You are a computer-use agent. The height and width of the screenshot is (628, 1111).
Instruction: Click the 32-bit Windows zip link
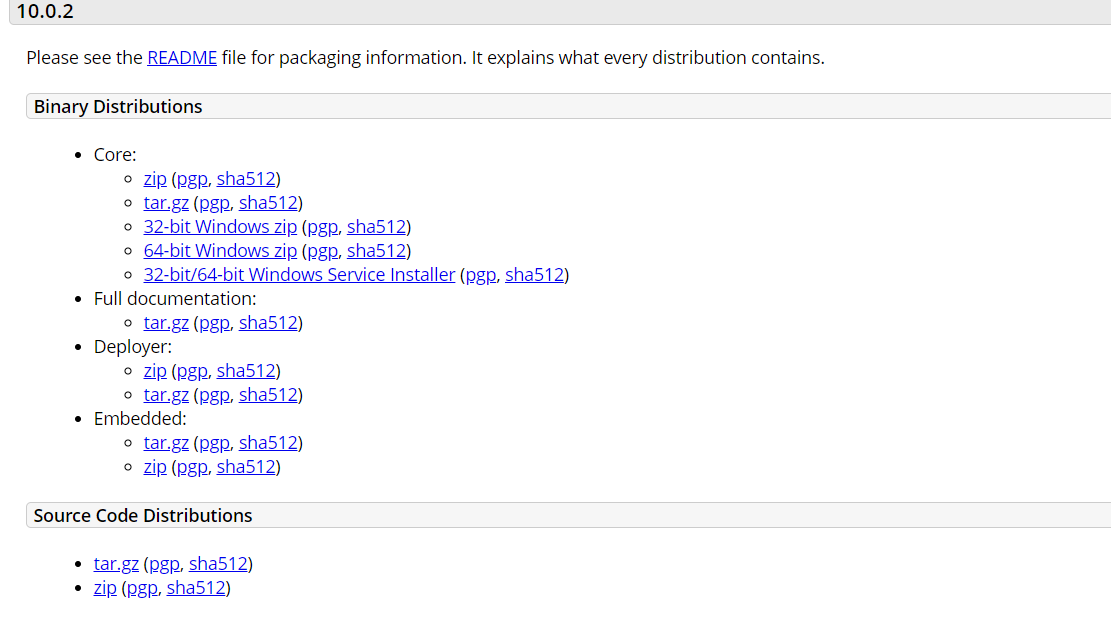(220, 227)
